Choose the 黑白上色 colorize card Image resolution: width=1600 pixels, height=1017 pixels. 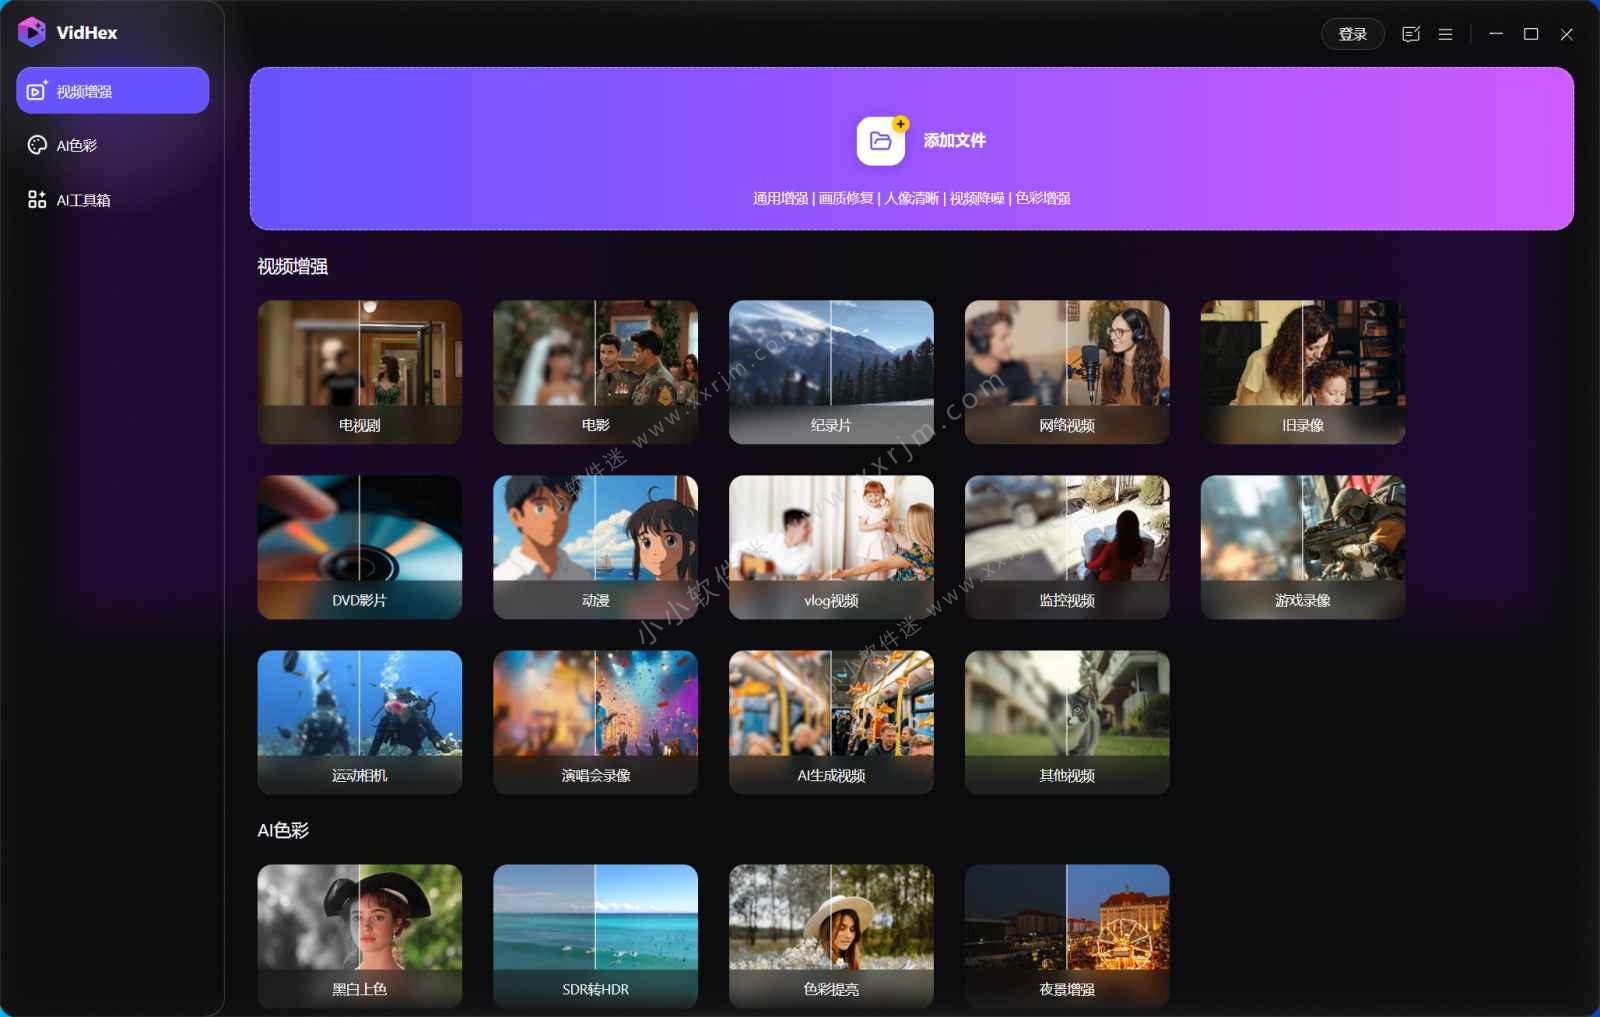click(x=360, y=936)
